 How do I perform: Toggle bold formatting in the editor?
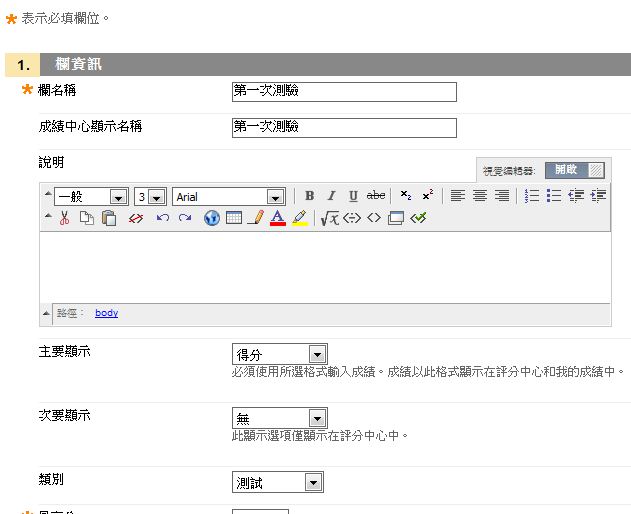click(x=310, y=196)
